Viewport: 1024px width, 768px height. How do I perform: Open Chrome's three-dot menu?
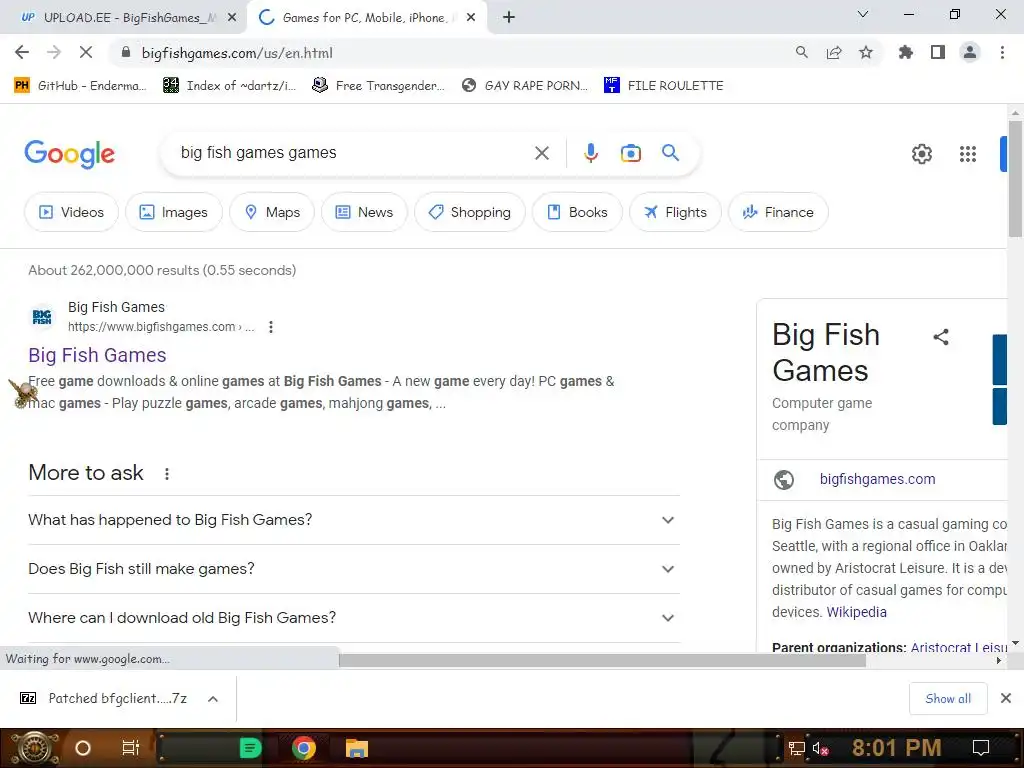pos(1002,52)
